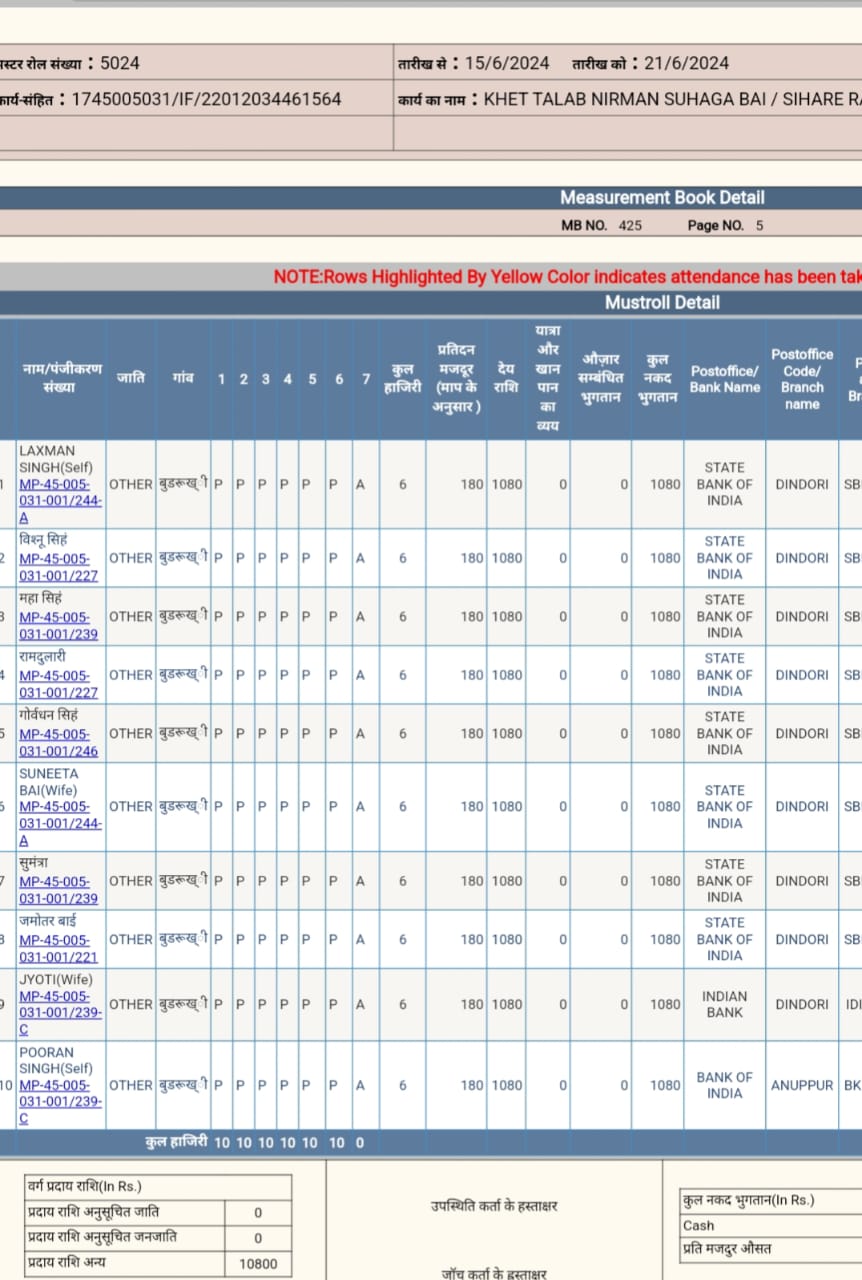Click BANK OF INDIA in POORAN SINGH's row
Image resolution: width=862 pixels, height=1280 pixels.
[x=724, y=1085]
